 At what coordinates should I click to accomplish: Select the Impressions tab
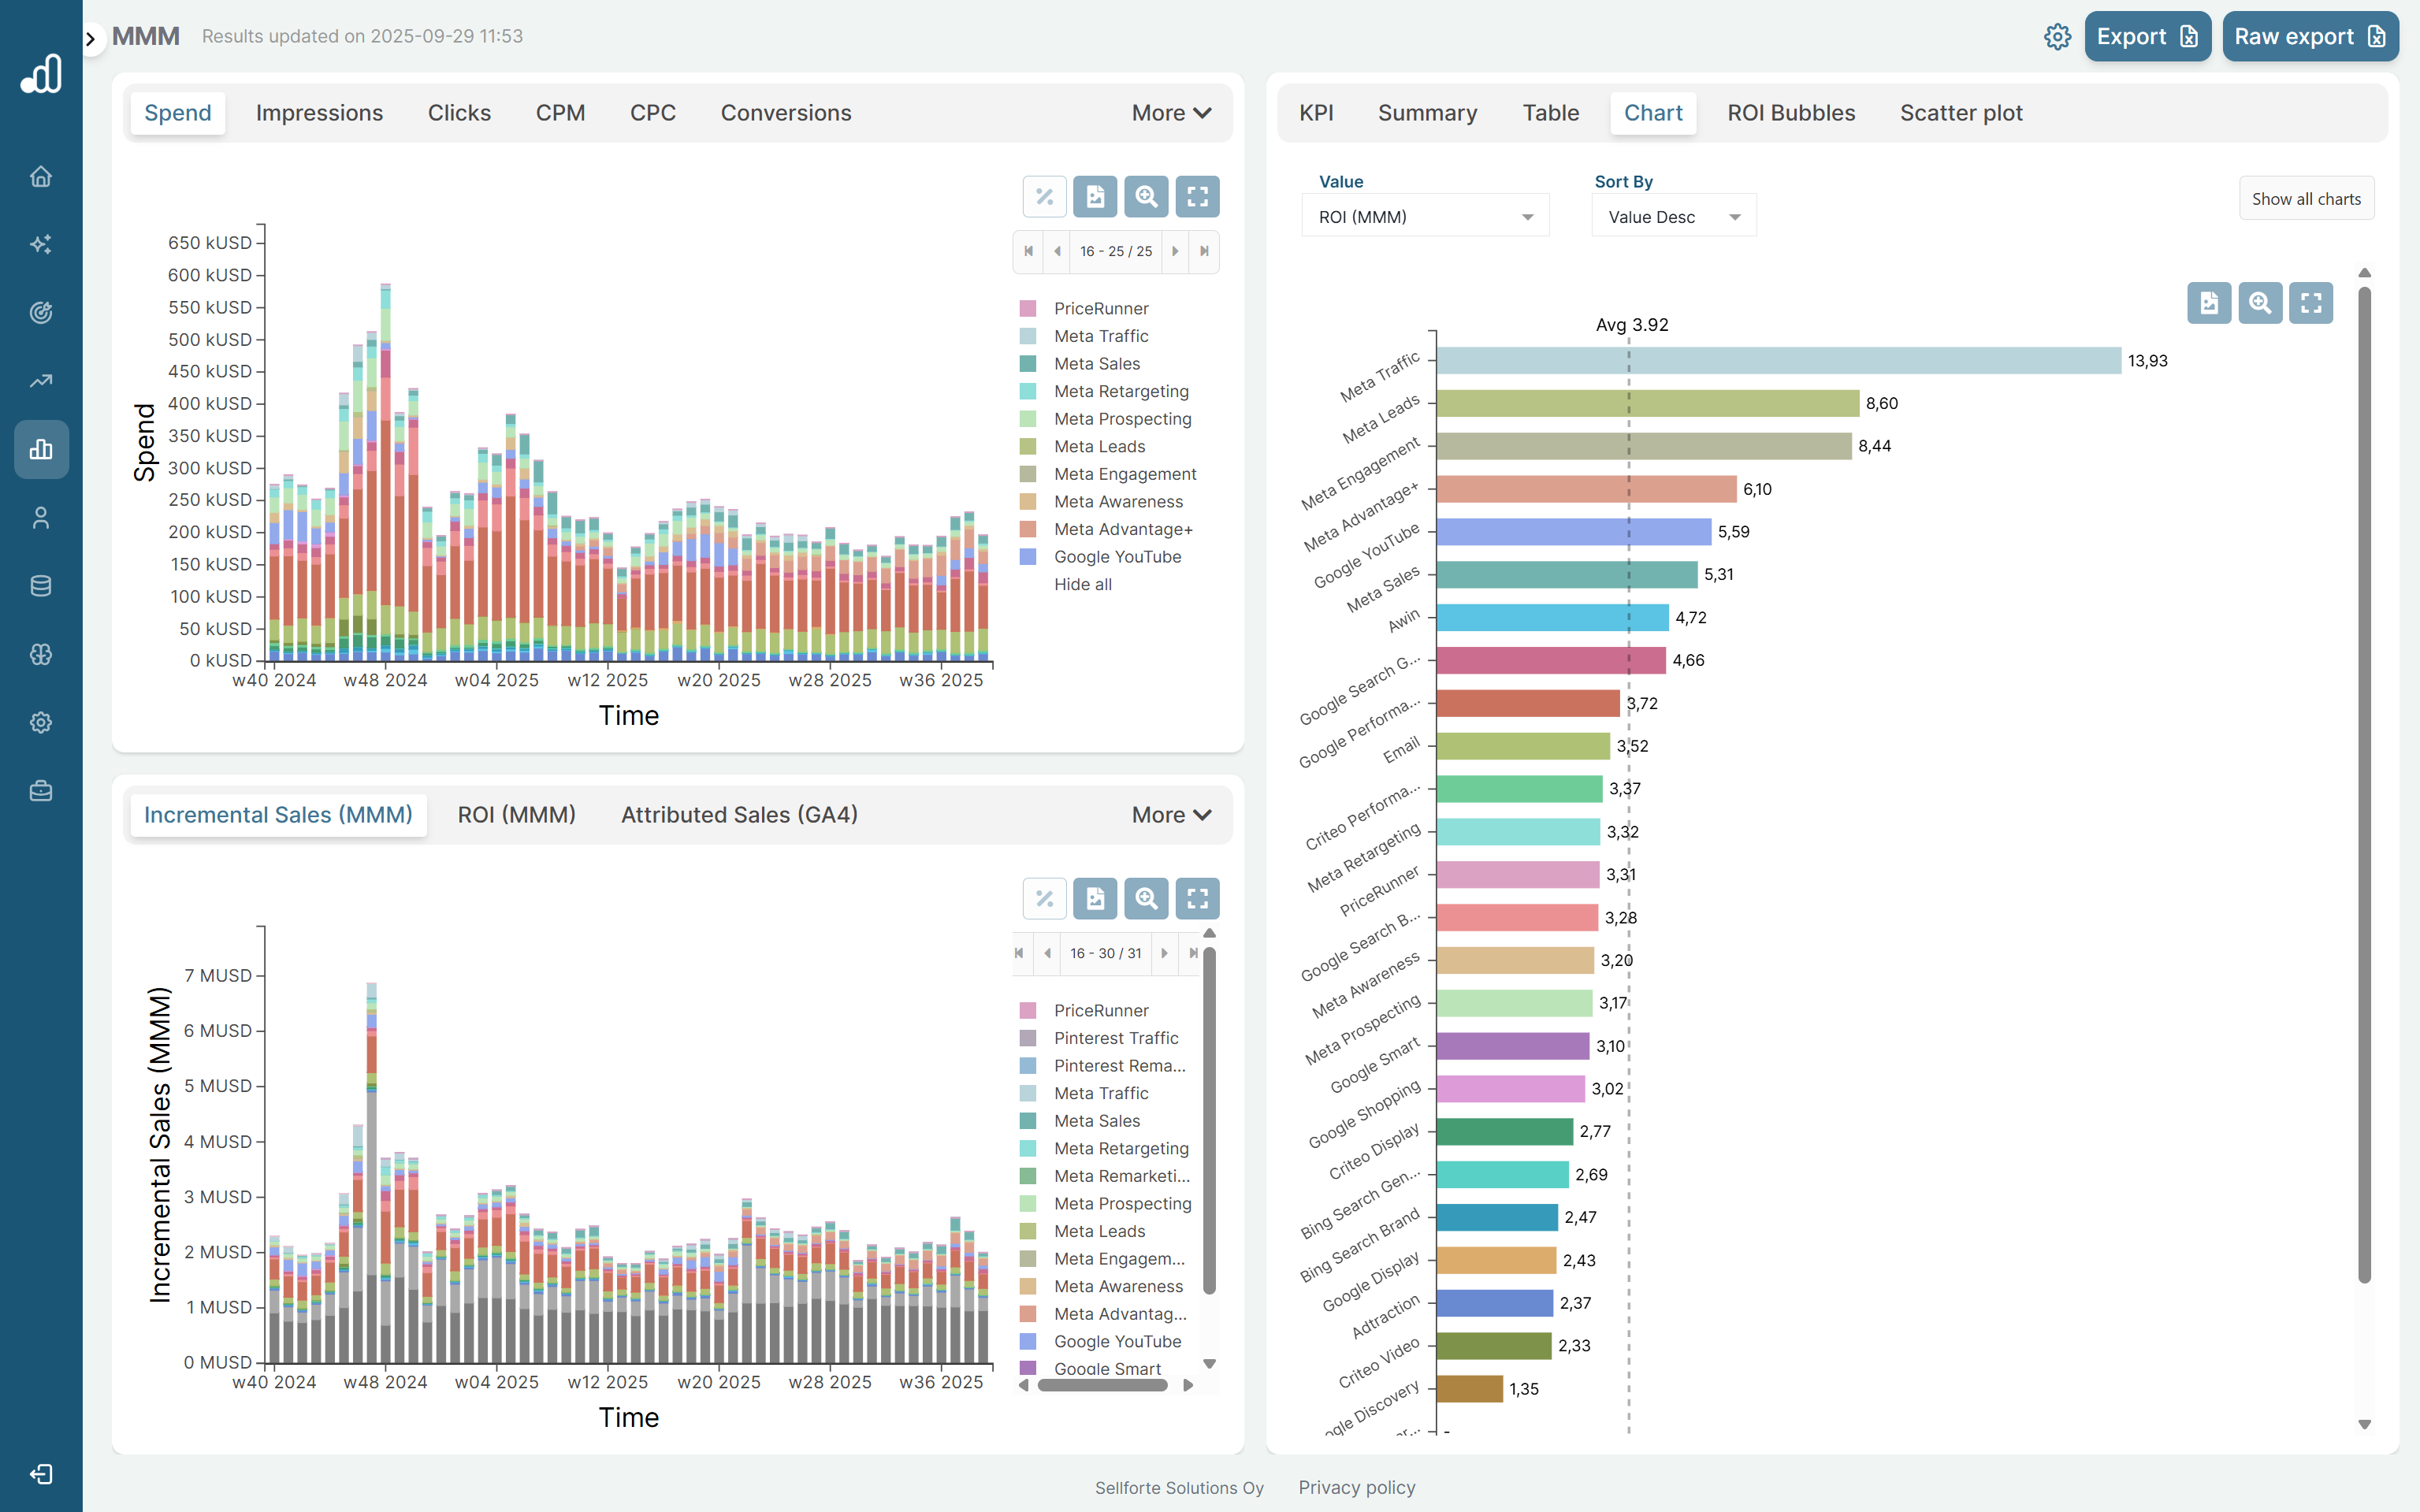point(319,113)
